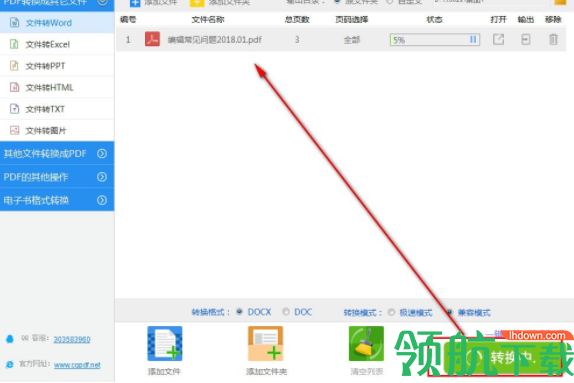This screenshot has width=574, height=383.
Task: Open 其他文件转换成PDF category
Action: [57, 153]
